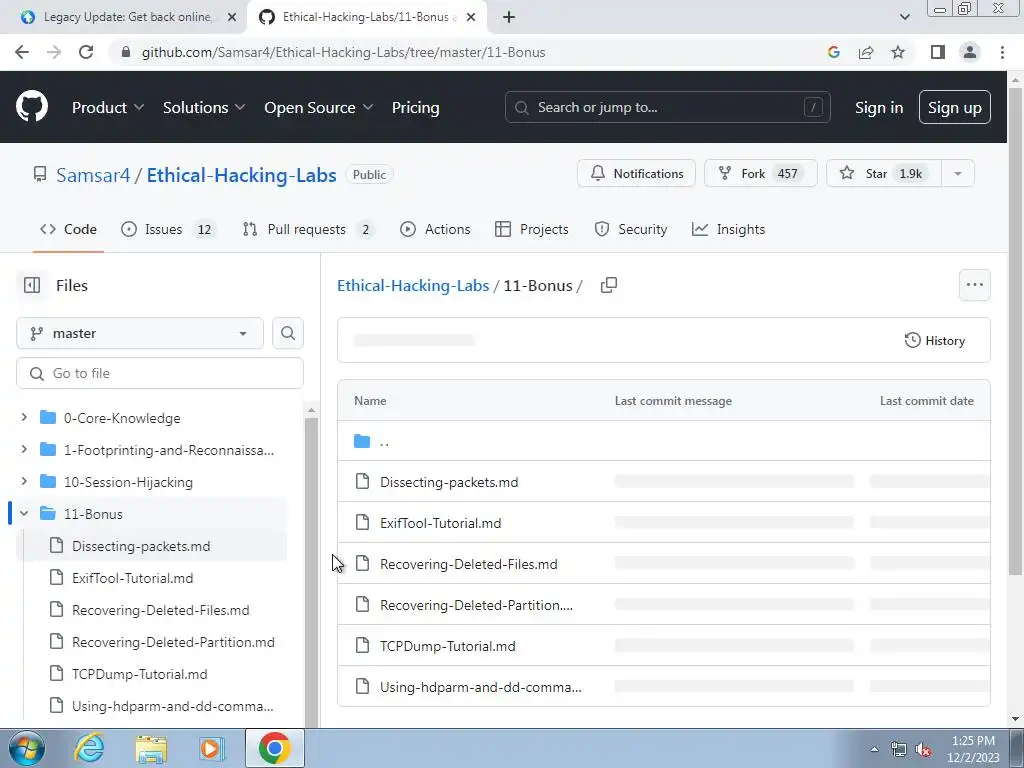Screen dimensions: 1024x768
Task: Open Using-hdparm-and-dd-comma... in the file table
Action: [481, 687]
